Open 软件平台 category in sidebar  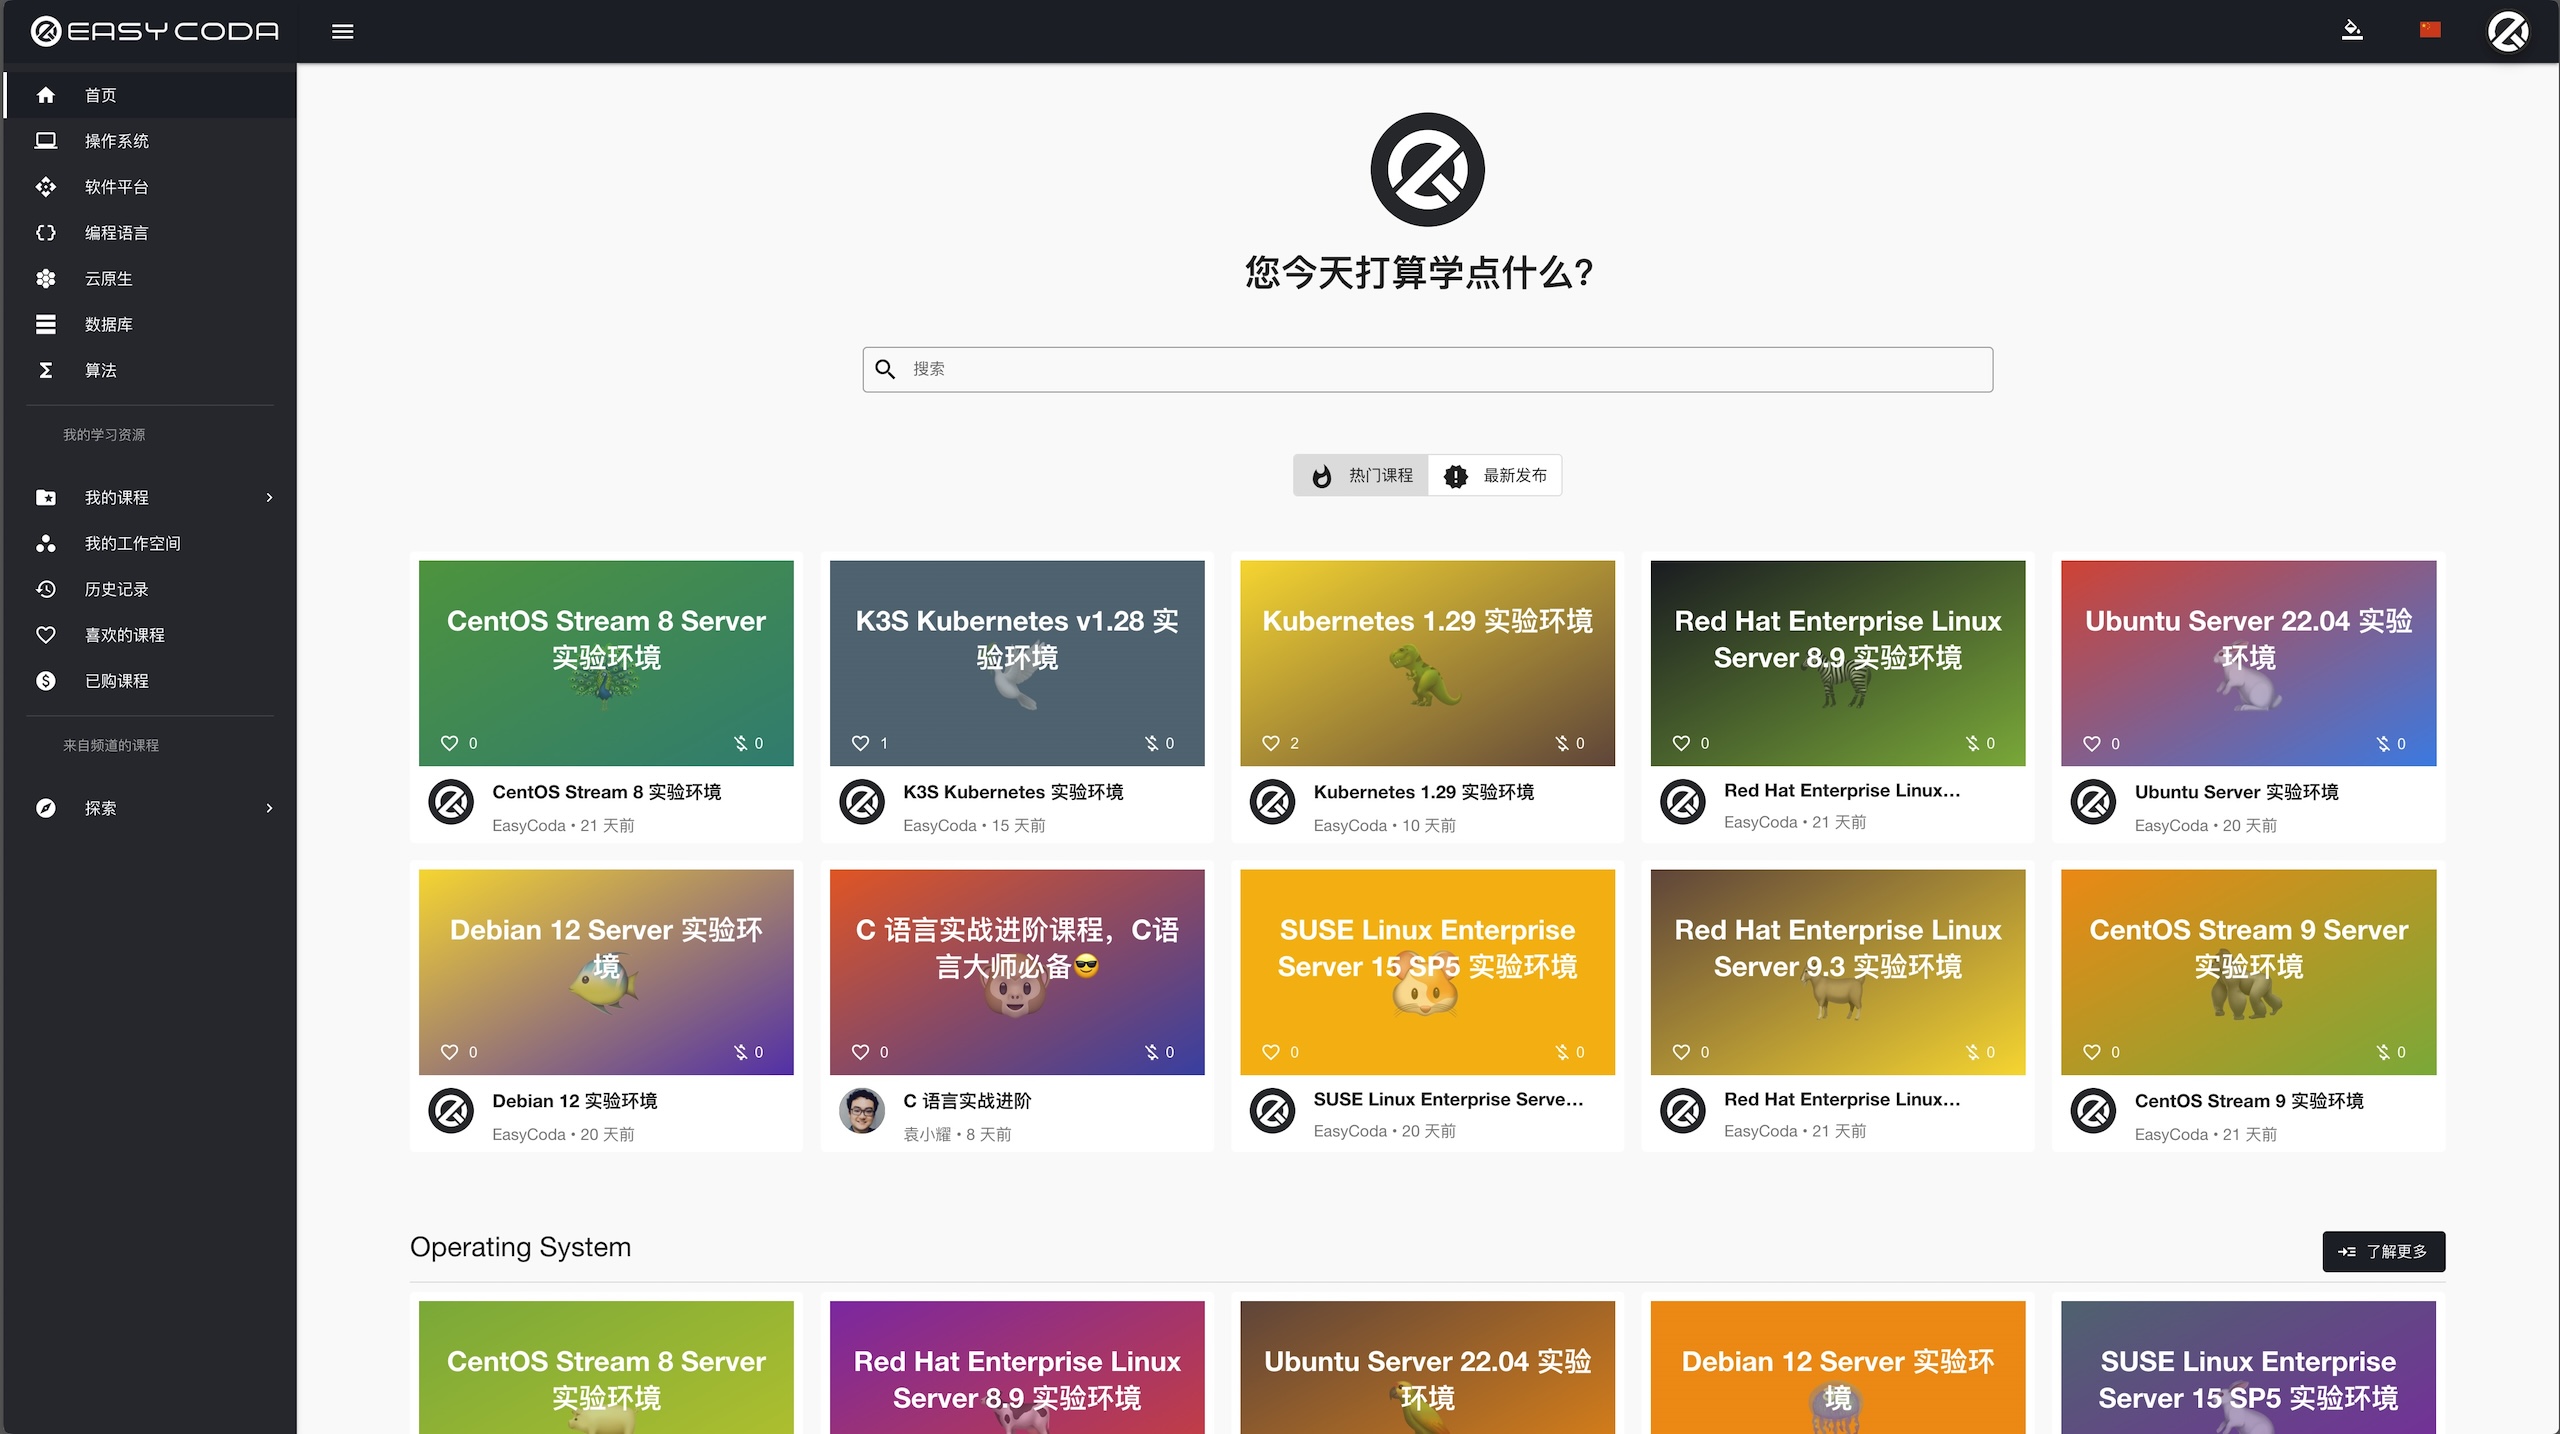[150, 187]
